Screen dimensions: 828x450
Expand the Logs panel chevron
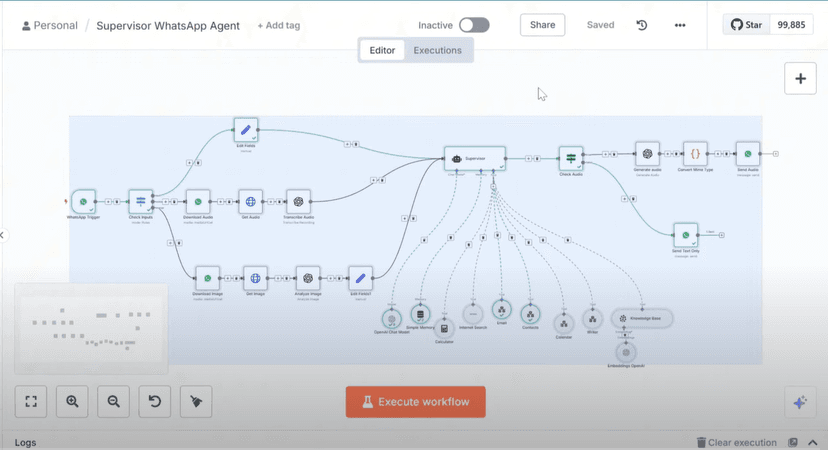(813, 443)
